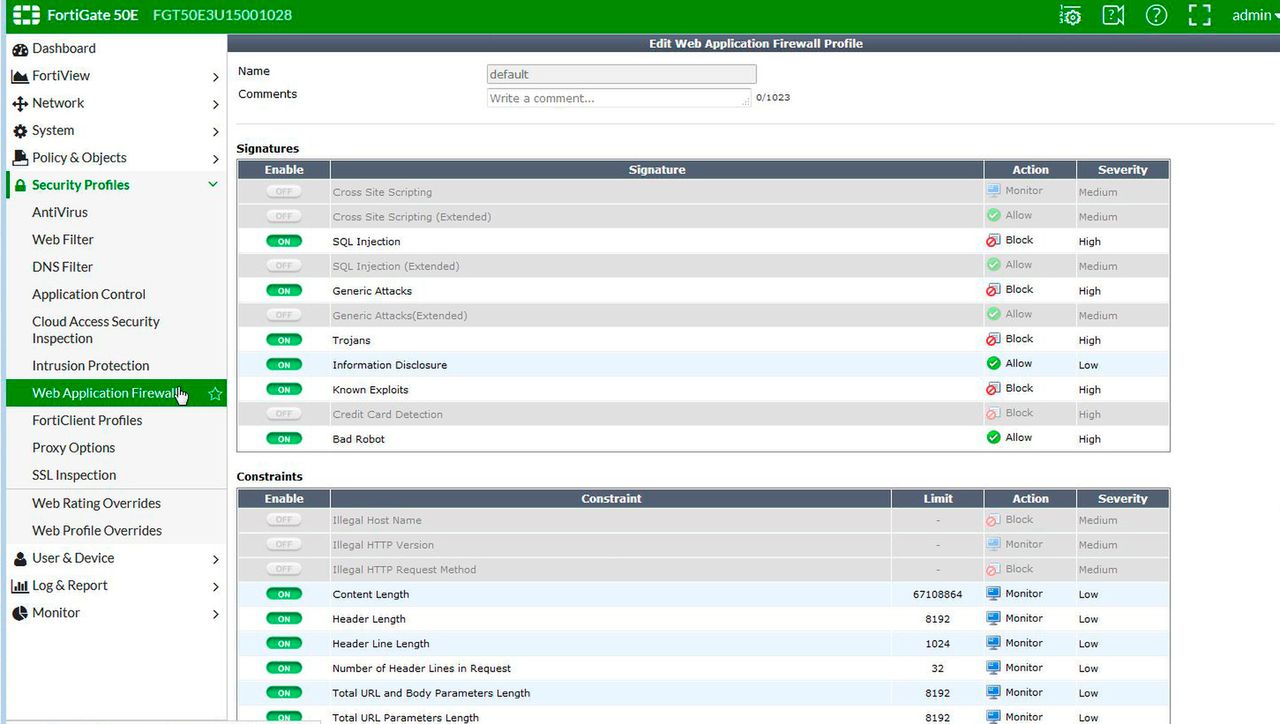Turn off Content Length constraint toggle
Viewport: 1280px width, 724px height.
[284, 594]
